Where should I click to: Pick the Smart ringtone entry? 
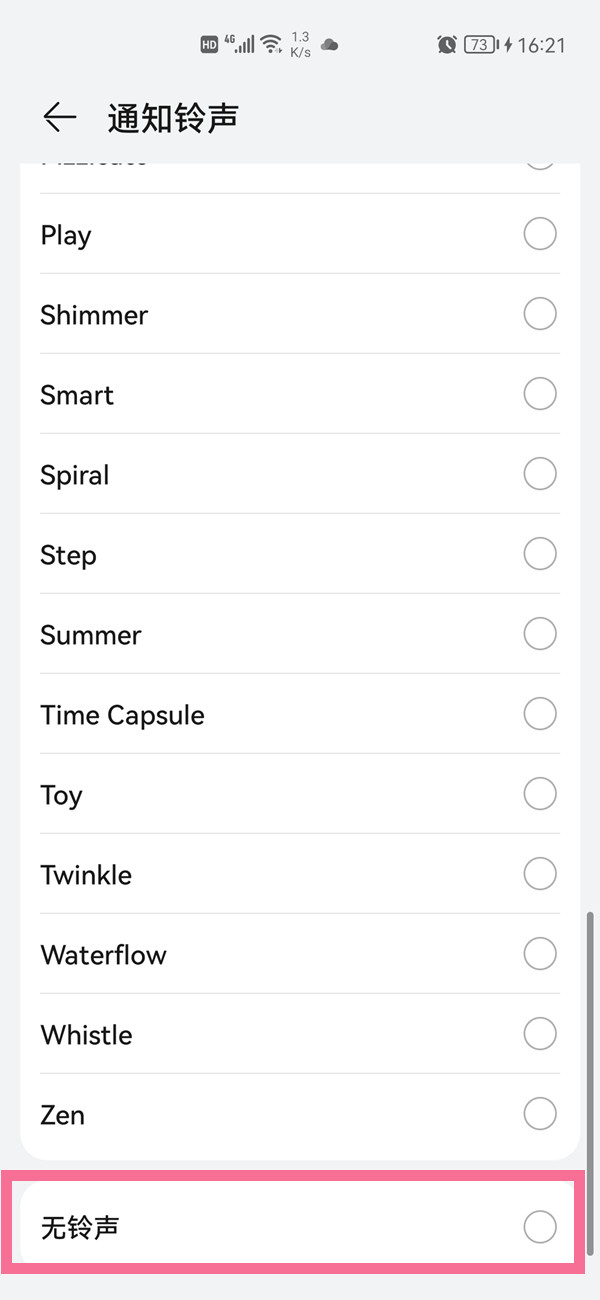click(x=77, y=395)
